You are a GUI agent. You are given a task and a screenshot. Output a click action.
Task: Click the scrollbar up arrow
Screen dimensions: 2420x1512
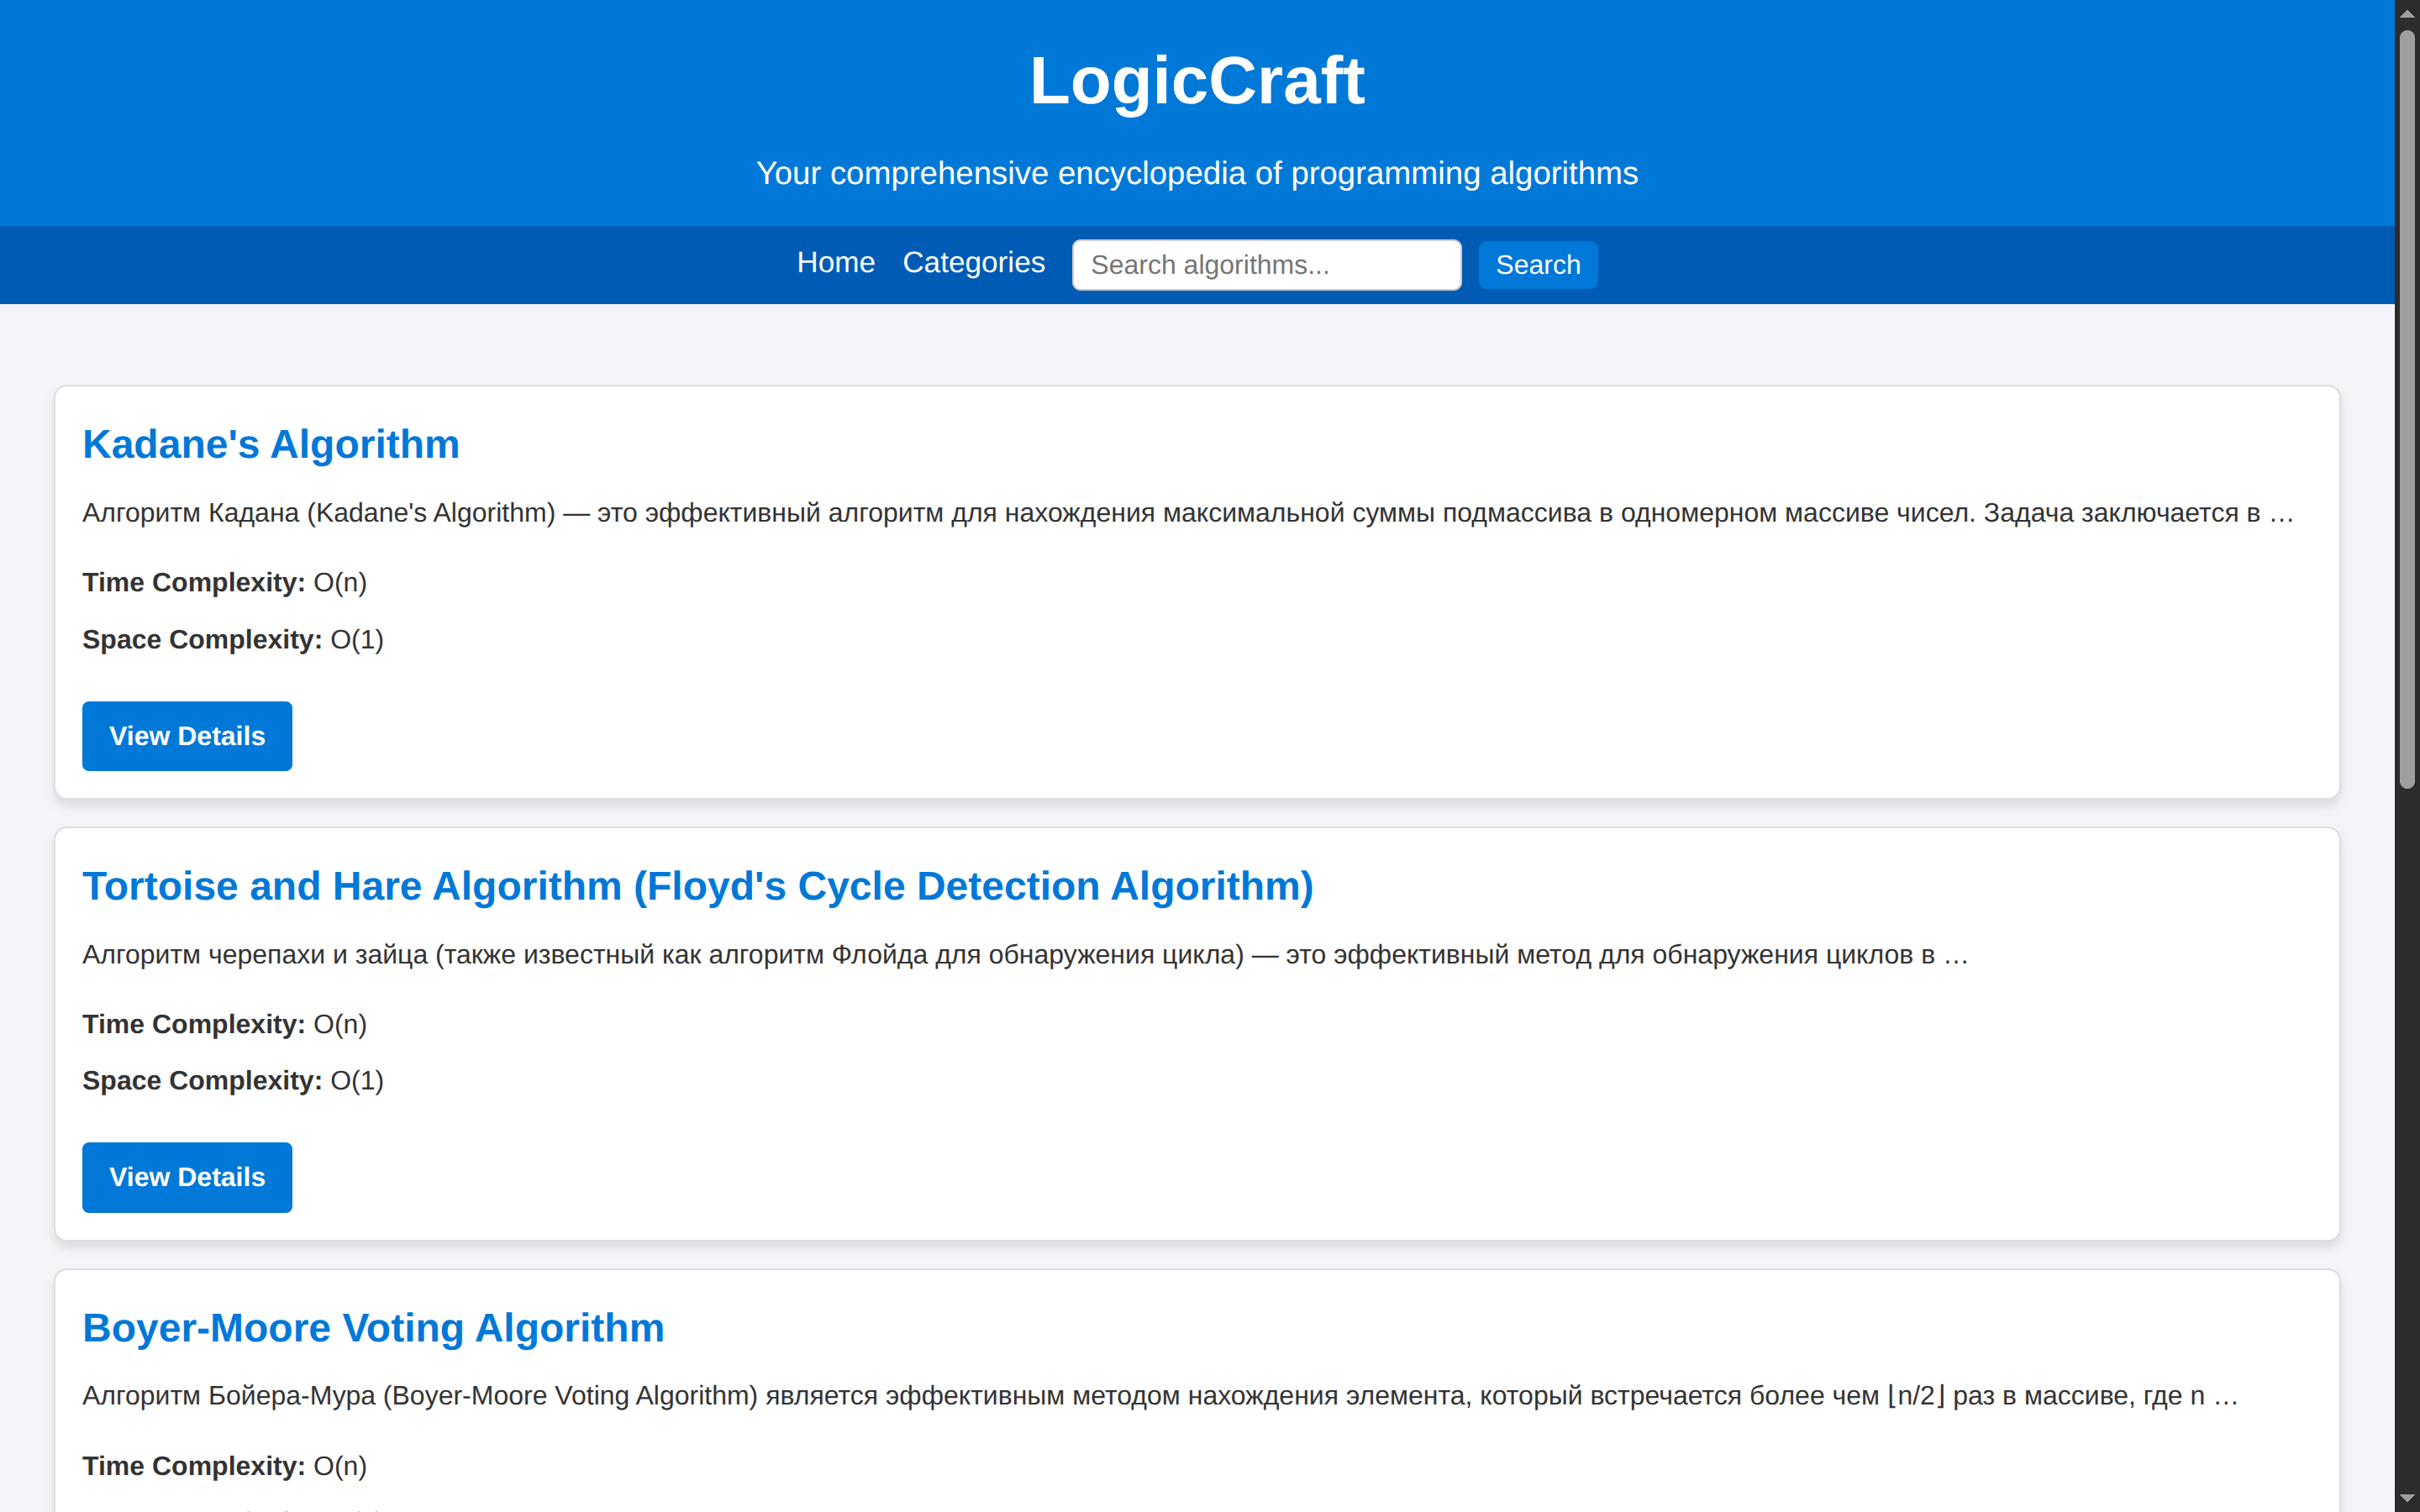[2407, 13]
